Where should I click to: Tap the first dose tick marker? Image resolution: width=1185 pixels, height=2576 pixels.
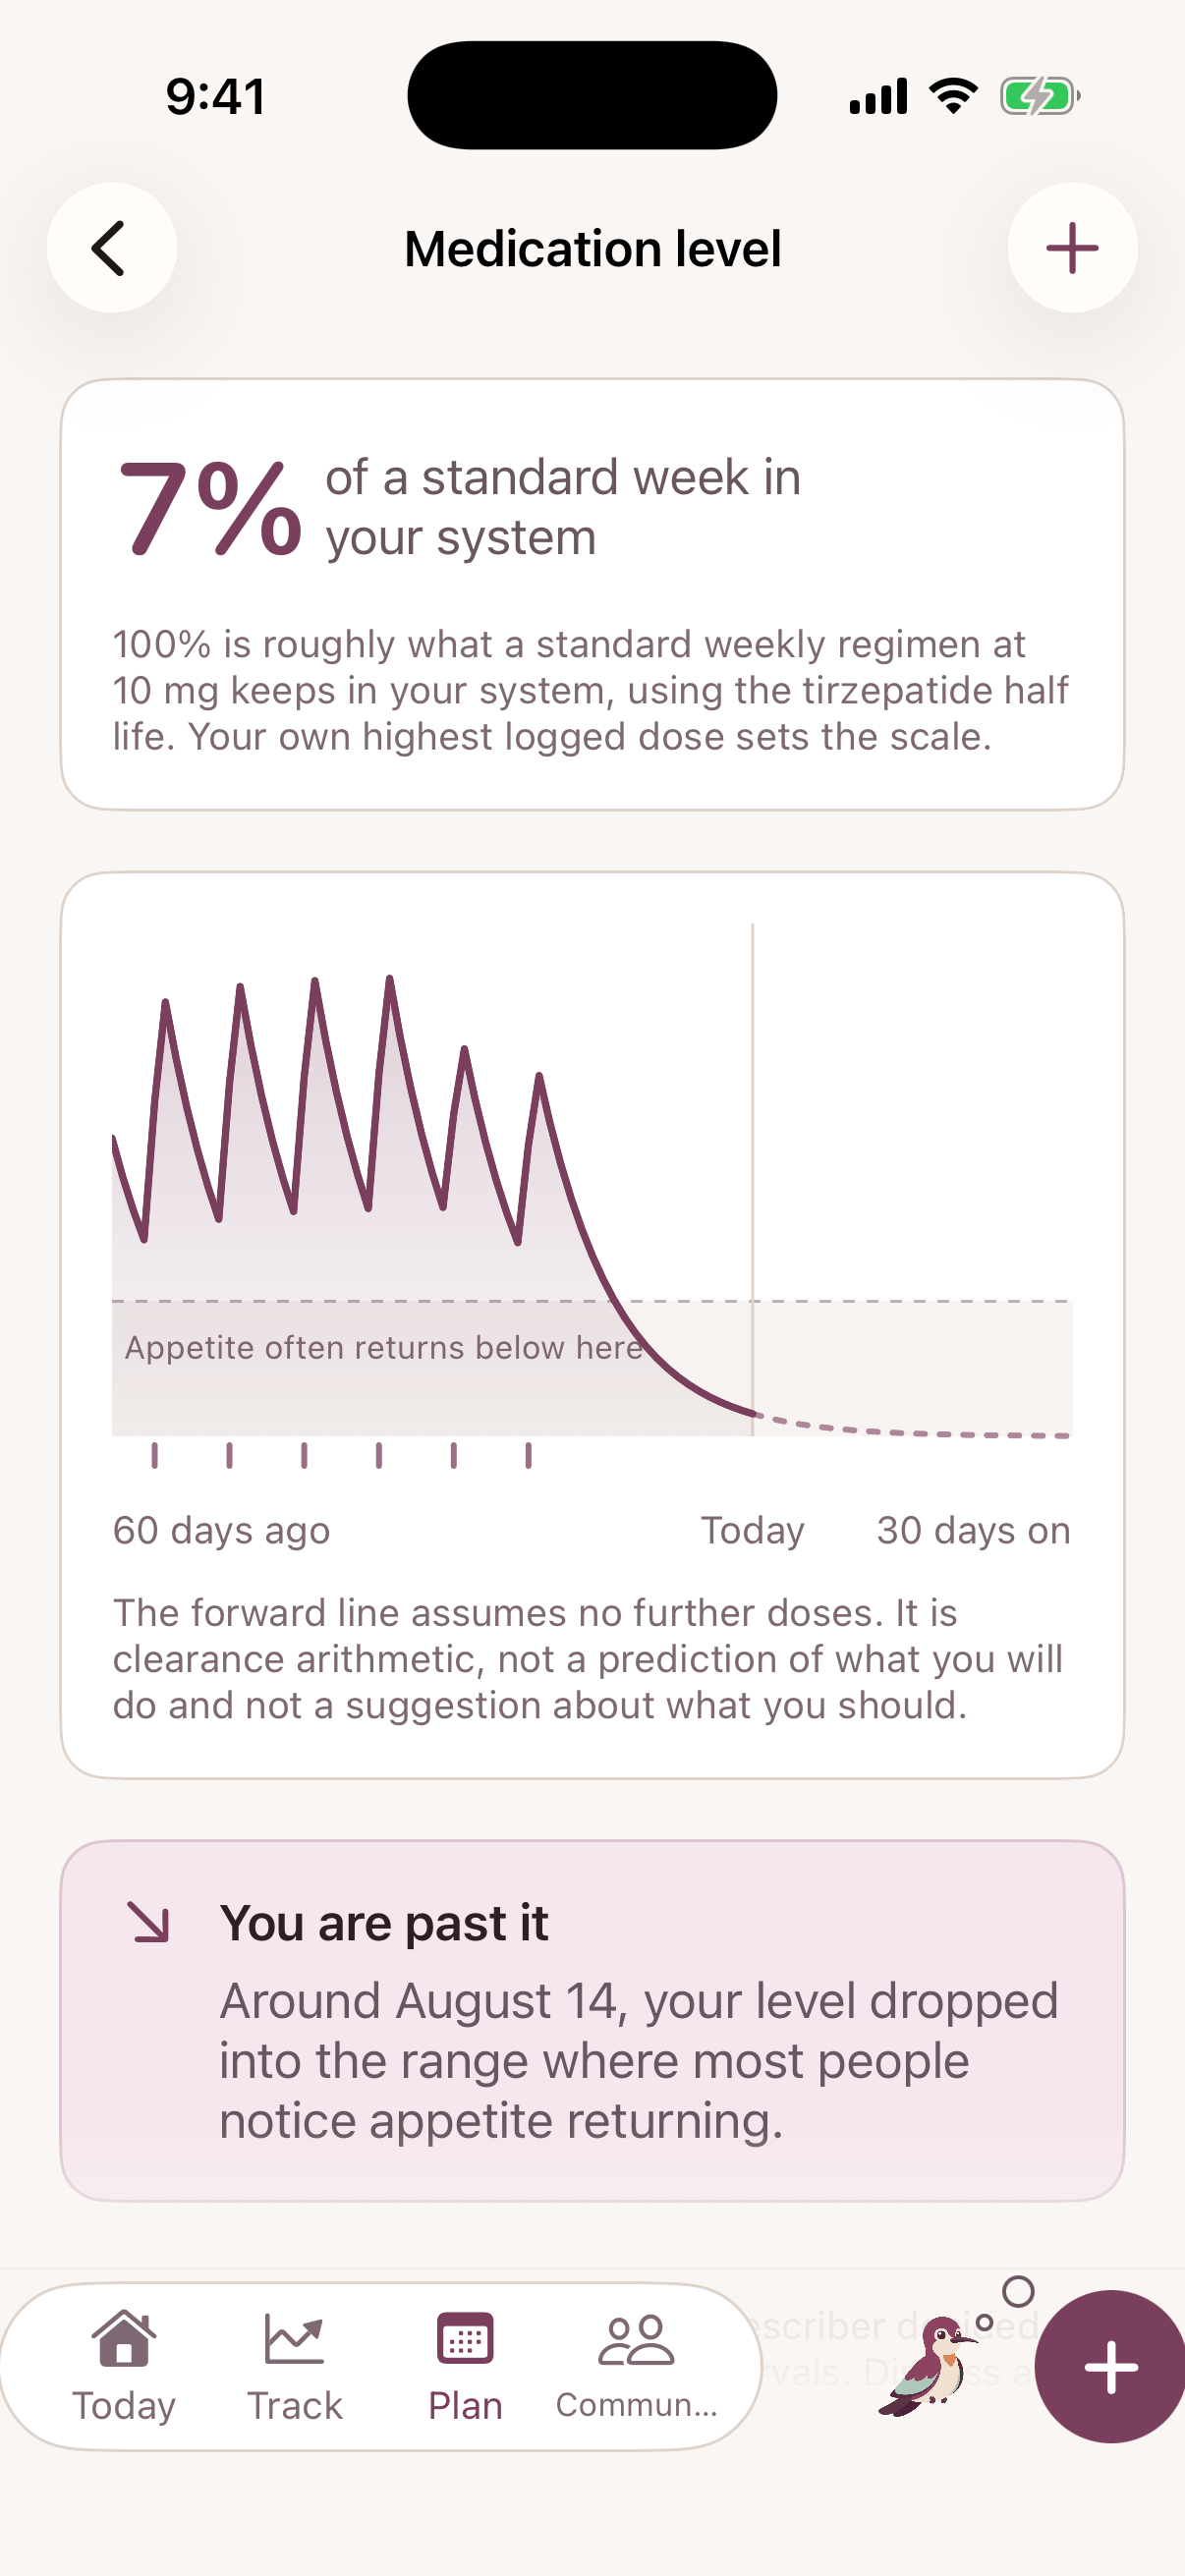pyautogui.click(x=154, y=1455)
